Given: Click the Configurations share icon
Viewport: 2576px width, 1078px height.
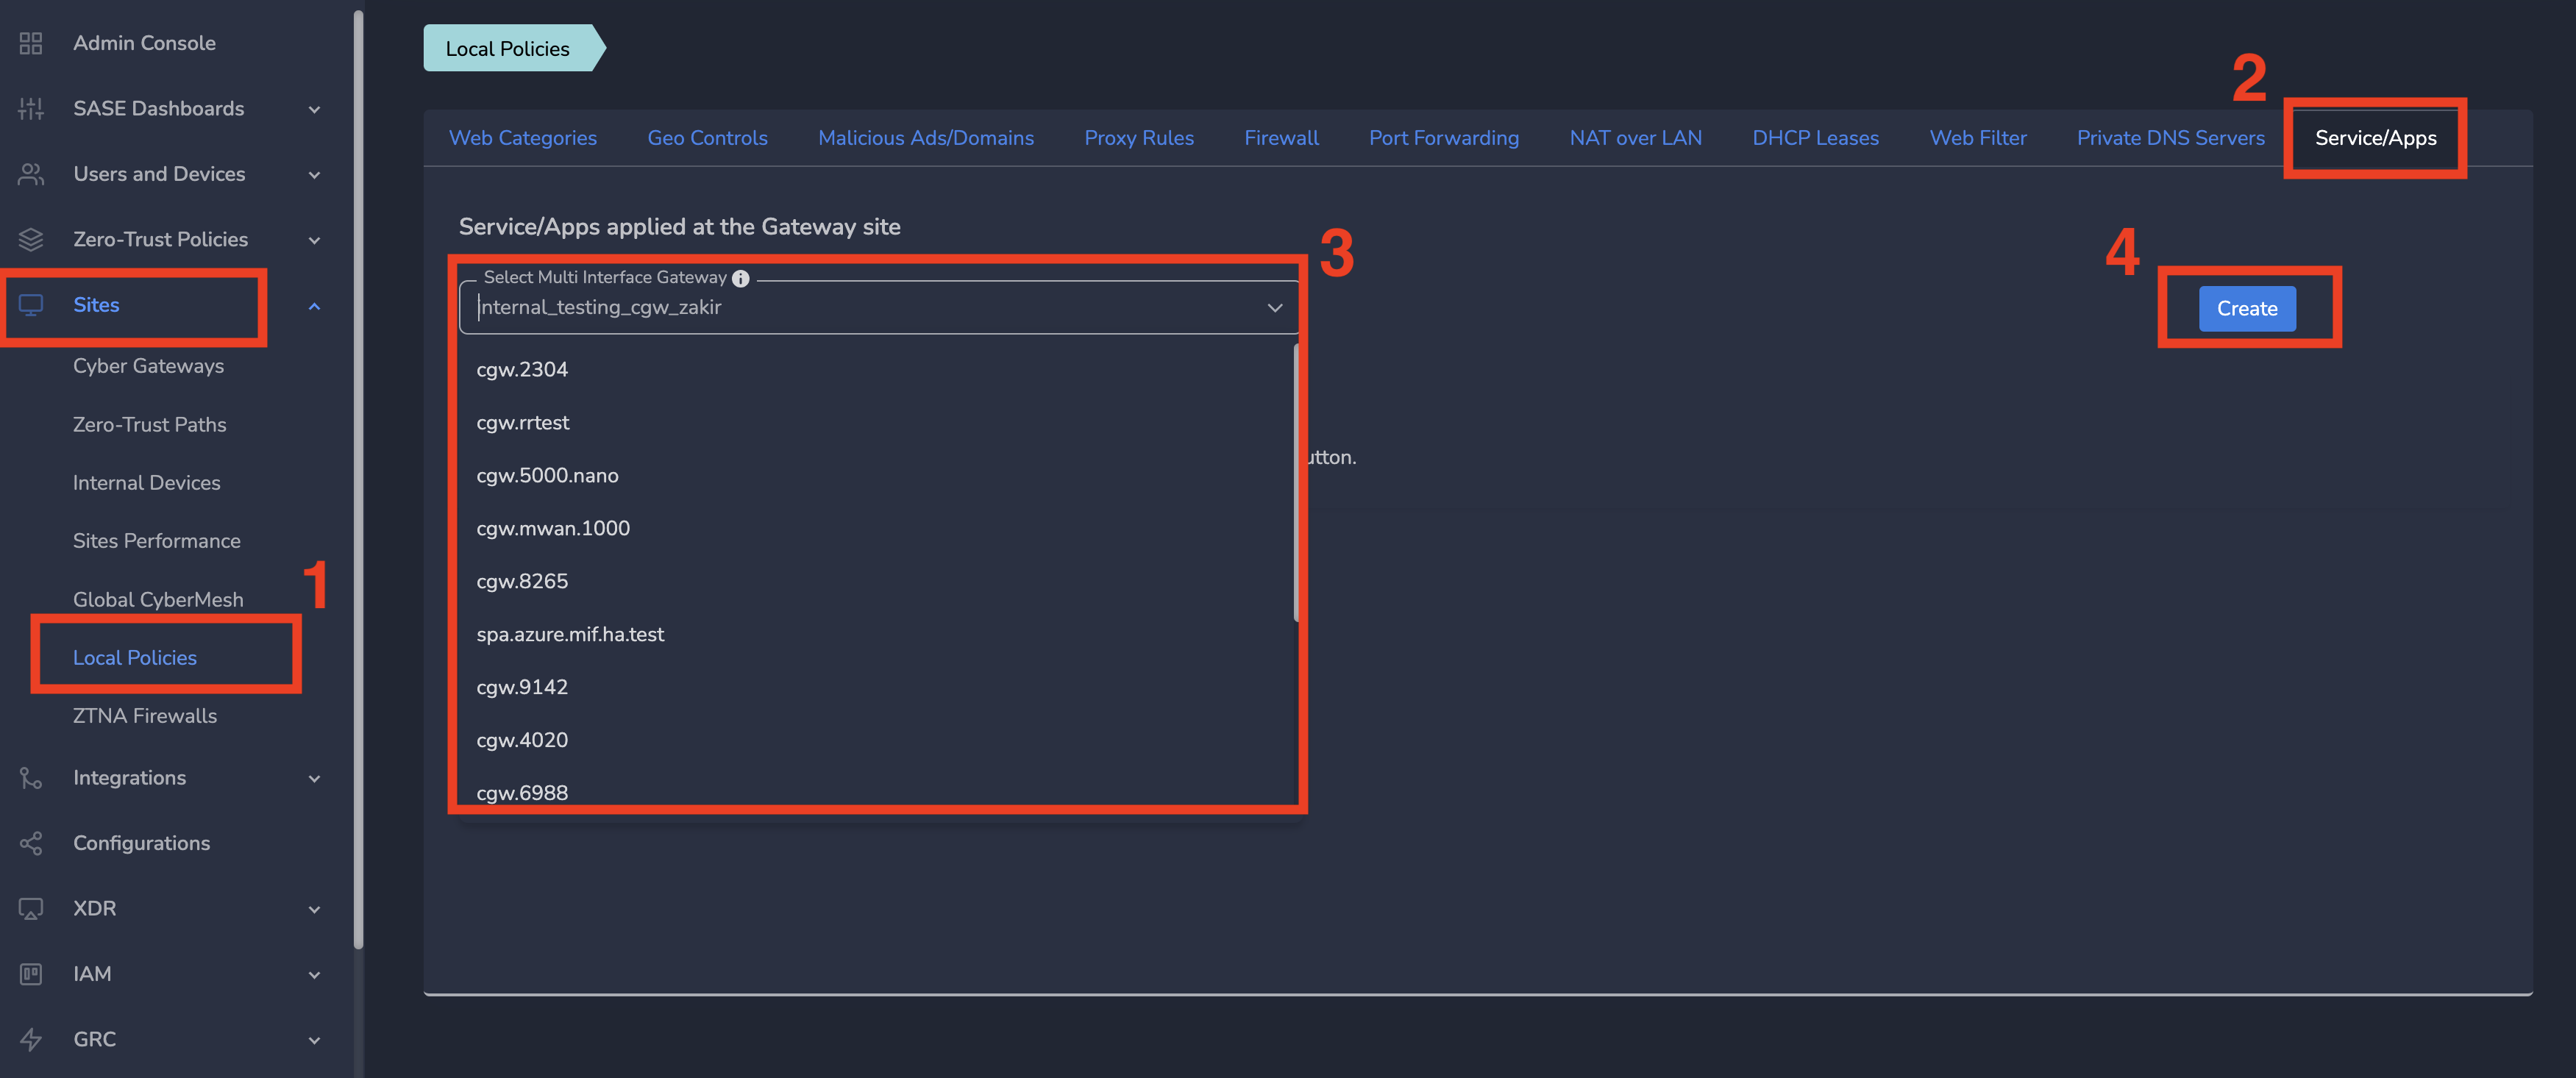Looking at the screenshot, I should pyautogui.click(x=31, y=843).
